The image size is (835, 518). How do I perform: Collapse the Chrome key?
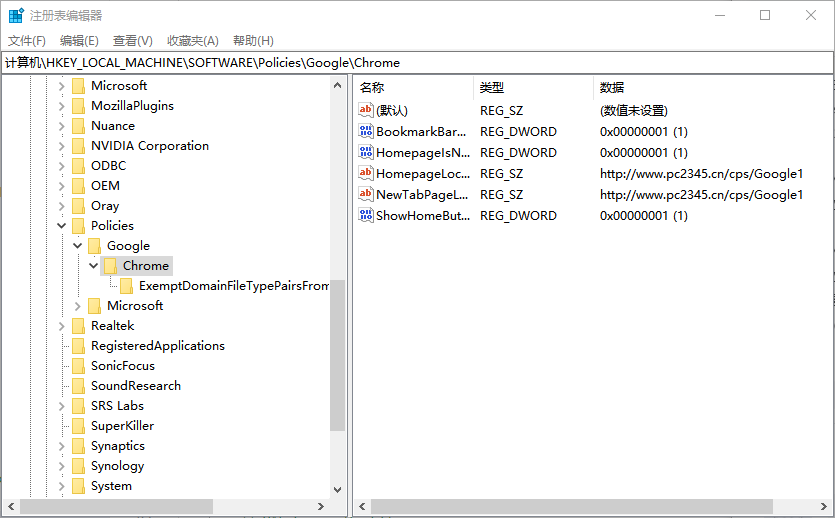(94, 266)
